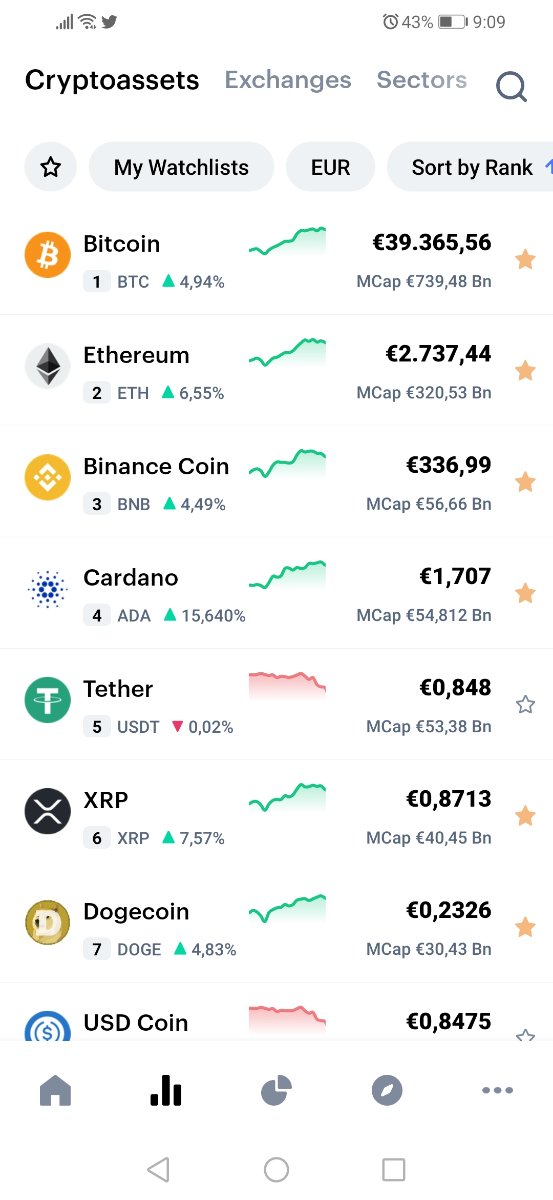
Task: Tap the Android back navigation button
Action: click(x=158, y=1169)
